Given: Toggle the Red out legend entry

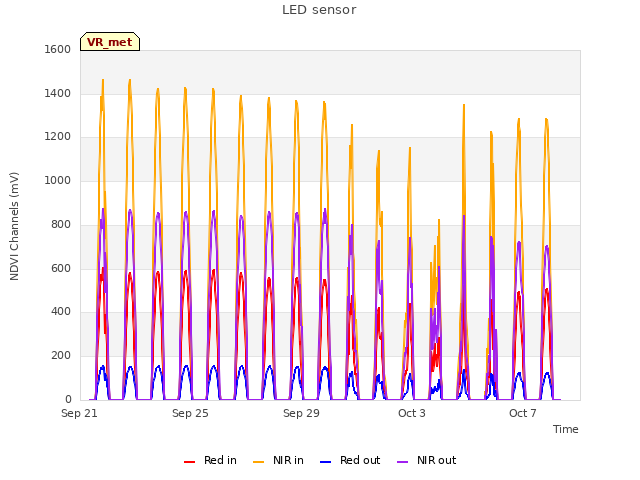Looking at the screenshot, I should [350, 460].
